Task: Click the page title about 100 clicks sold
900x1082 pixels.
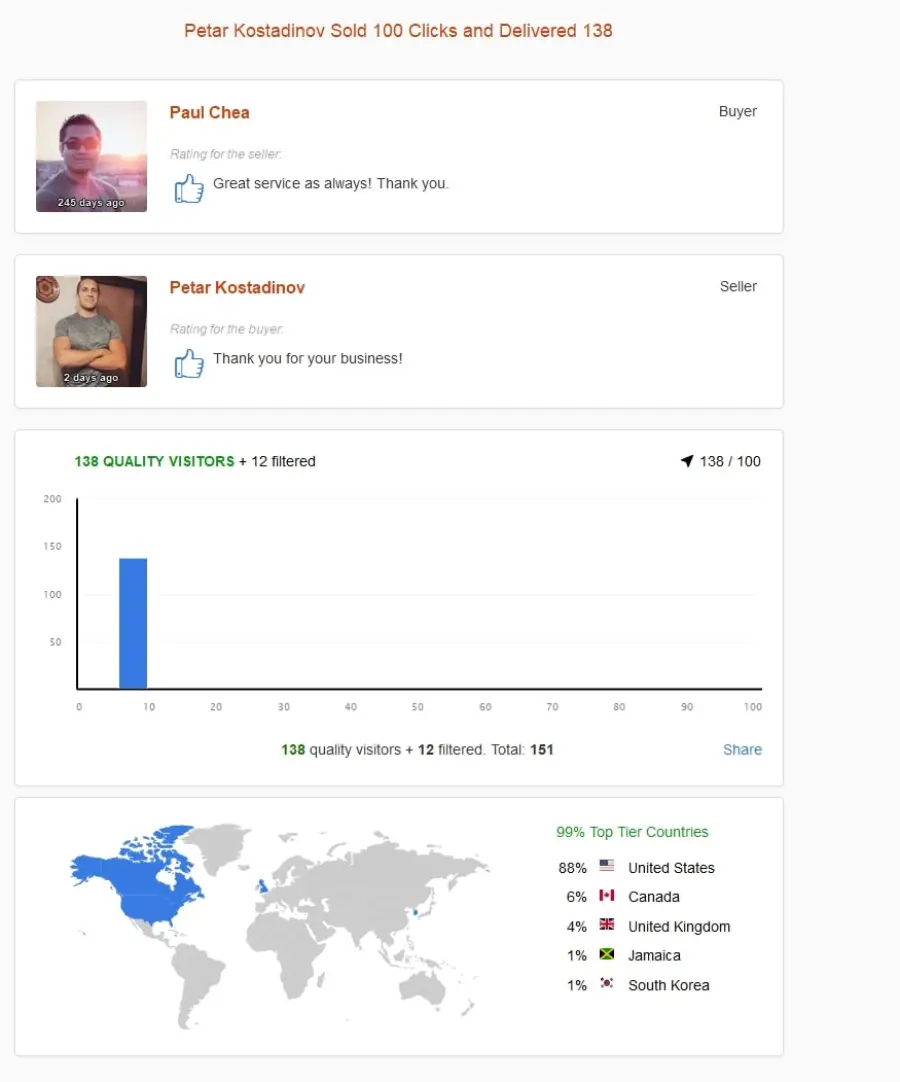Action: click(x=398, y=31)
